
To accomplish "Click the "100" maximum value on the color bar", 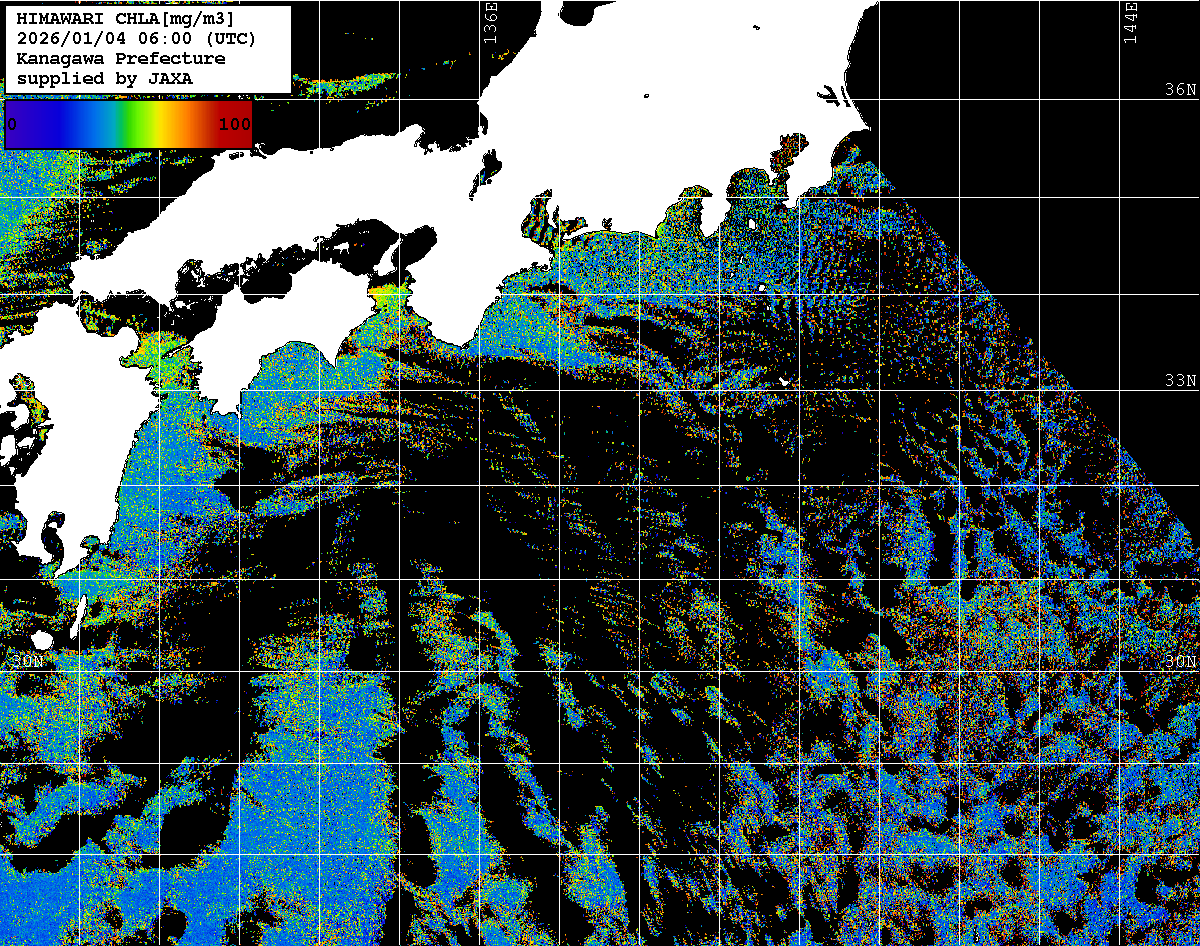I will [235, 125].
